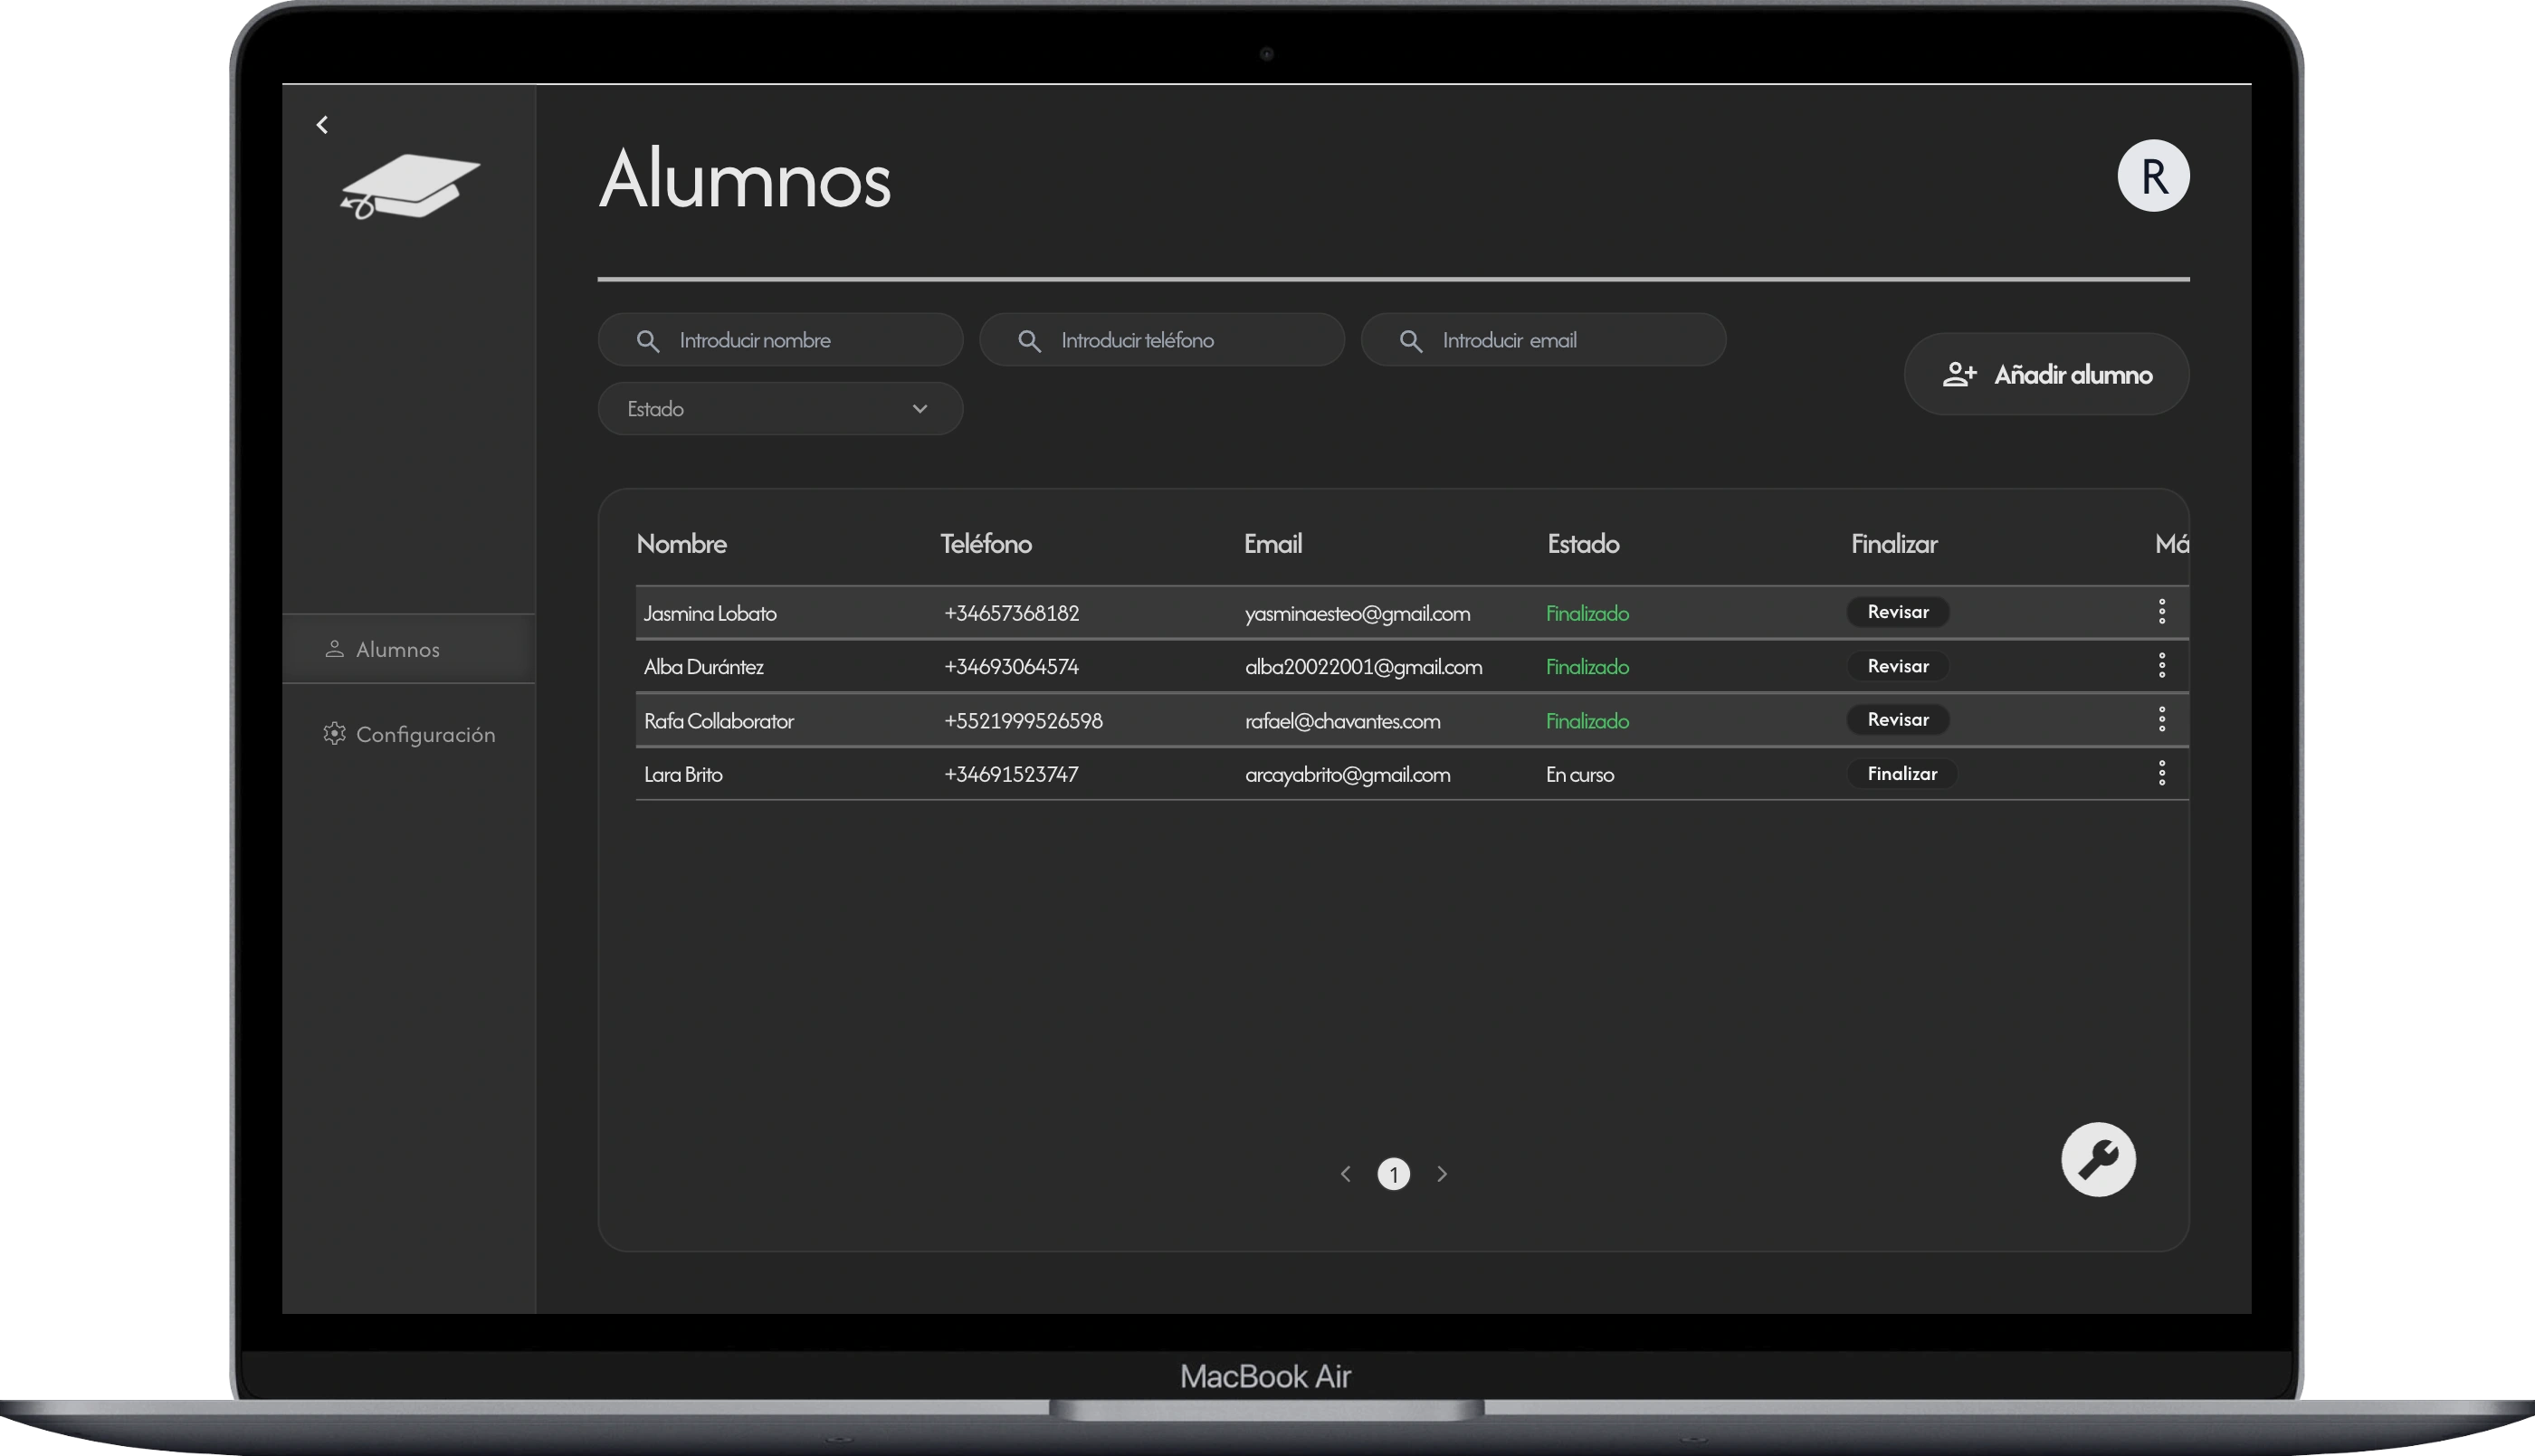Click phone +5521999526598

click(x=1023, y=721)
